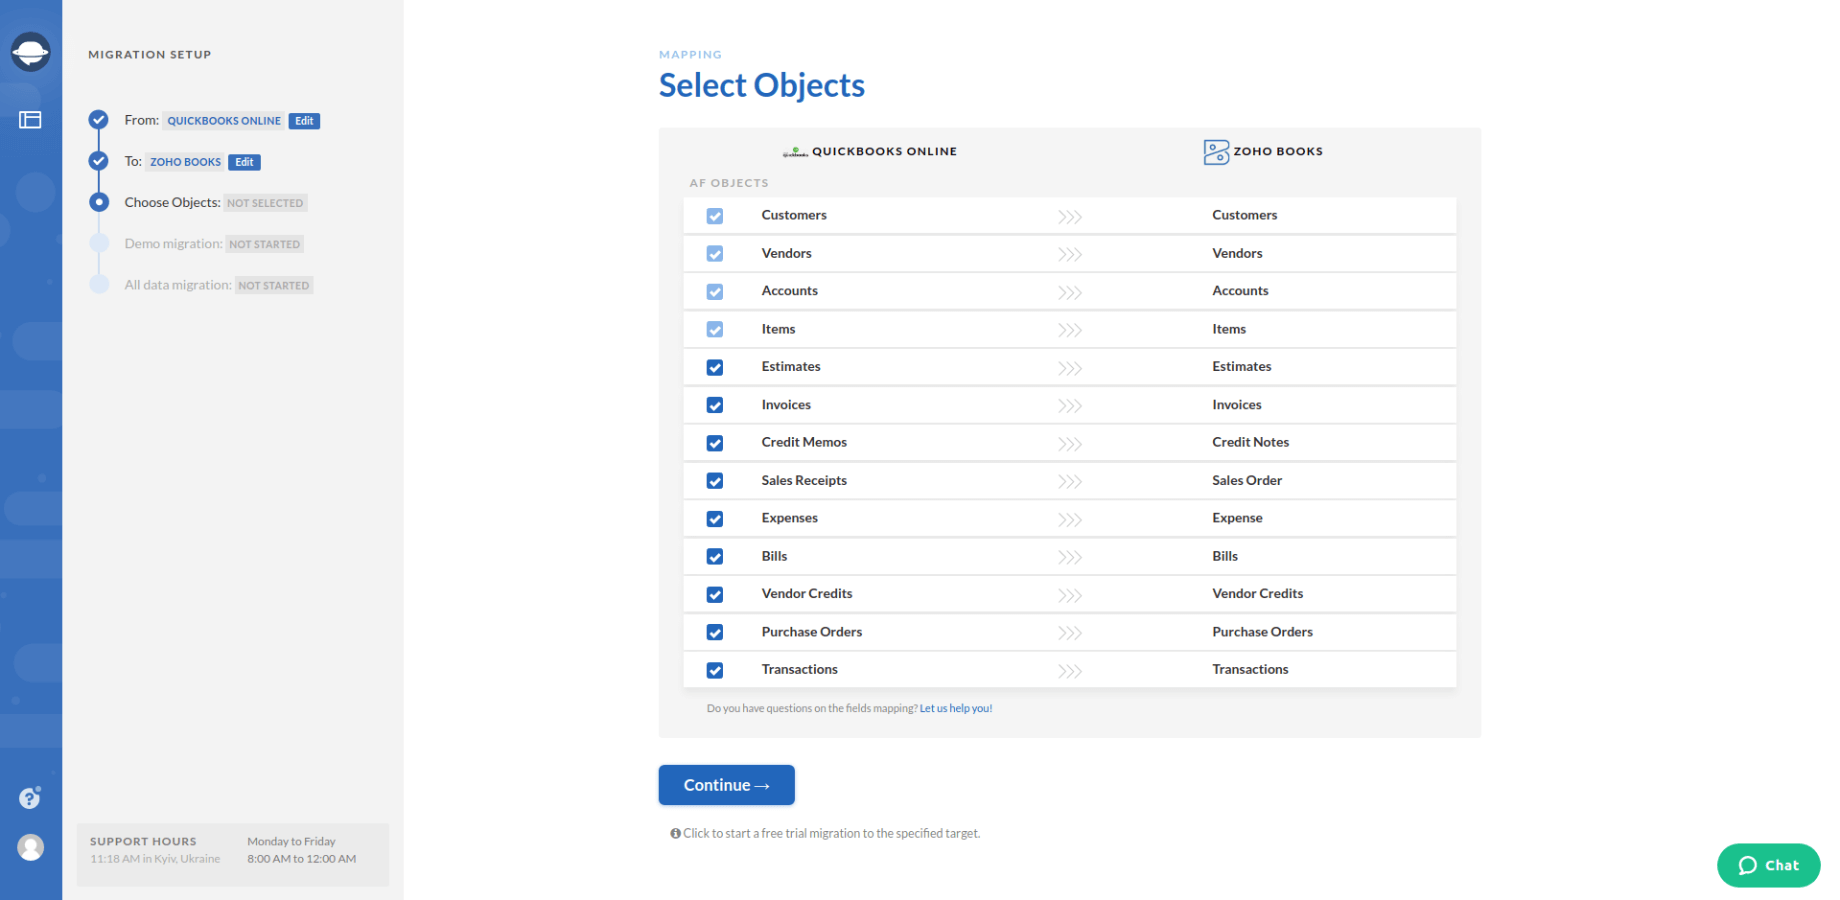Toggle the Accounts checkbox
Screen dimensions: 1840x900
[715, 292]
